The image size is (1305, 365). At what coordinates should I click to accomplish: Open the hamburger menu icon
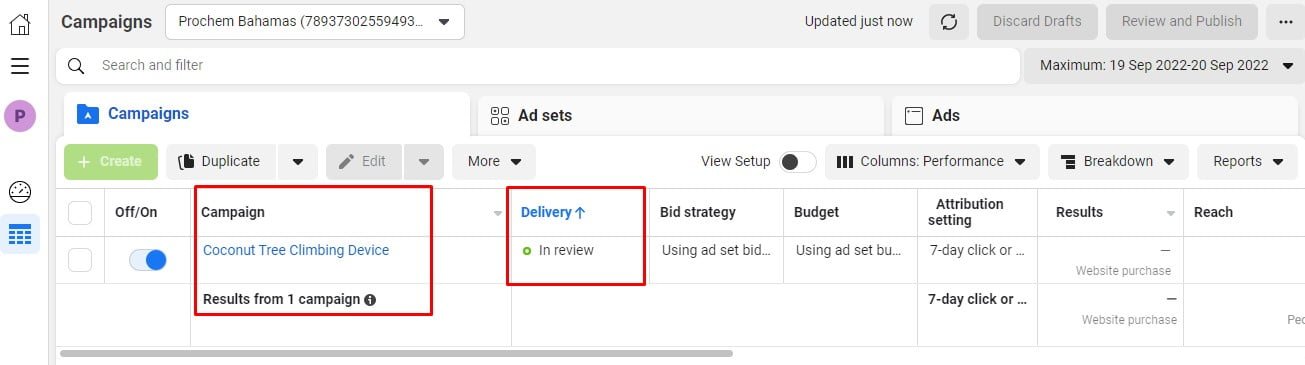point(20,66)
